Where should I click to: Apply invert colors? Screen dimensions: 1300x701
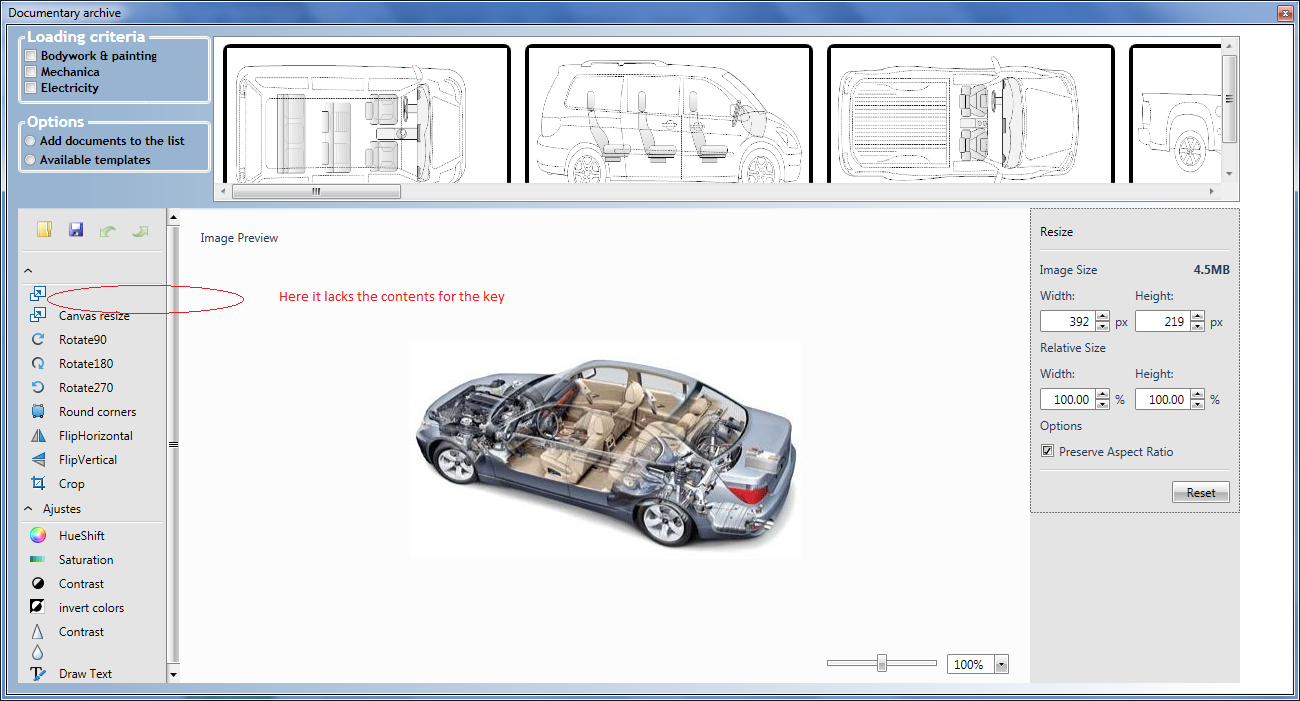(91, 608)
